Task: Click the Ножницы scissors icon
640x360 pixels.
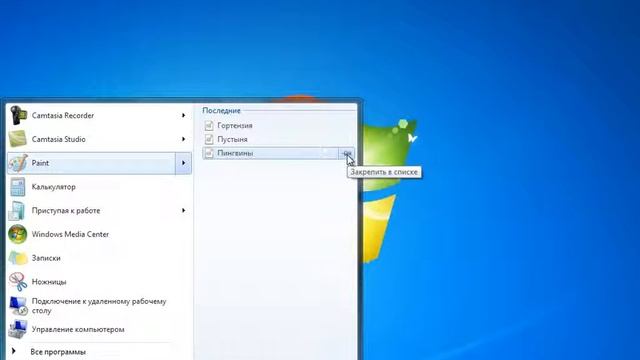Action: (18, 282)
